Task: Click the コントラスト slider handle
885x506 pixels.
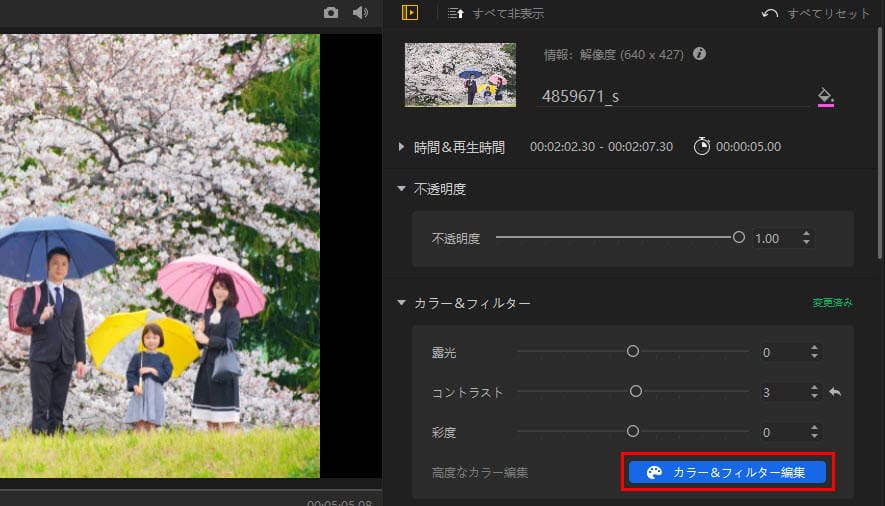Action: tap(636, 391)
